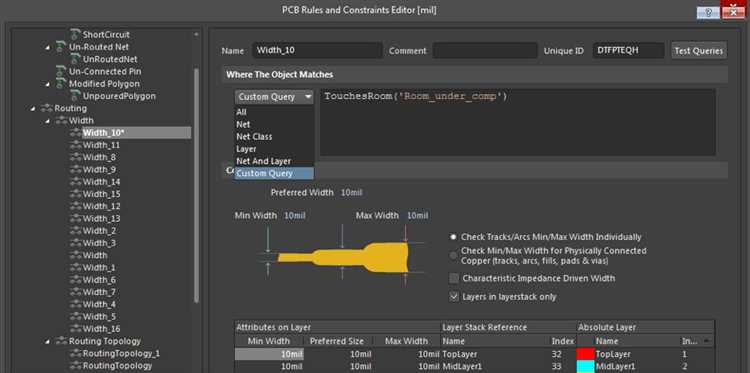The width and height of the screenshot is (750, 373).
Task: Select the Width_5 rule in the tree
Action: tap(99, 317)
